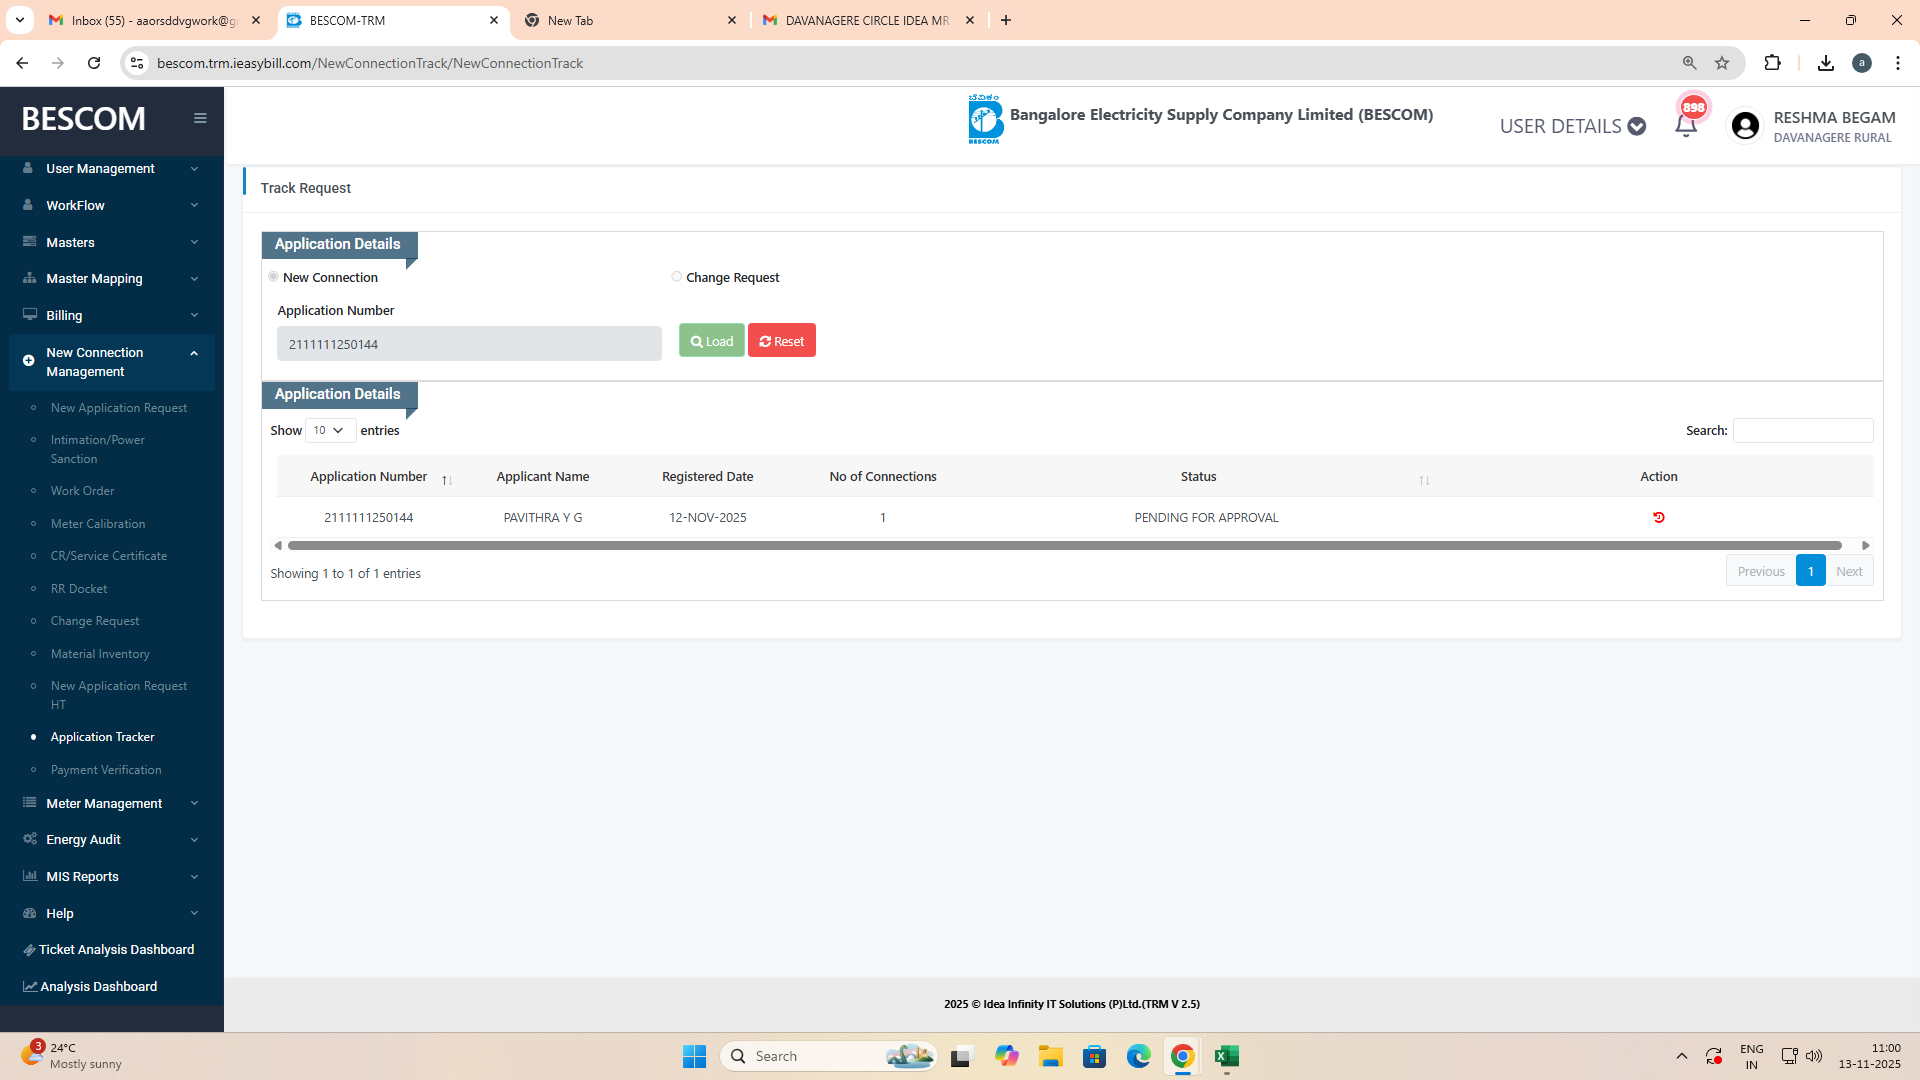1920x1080 pixels.
Task: Click the red history action icon in row
Action: [x=1659, y=518]
